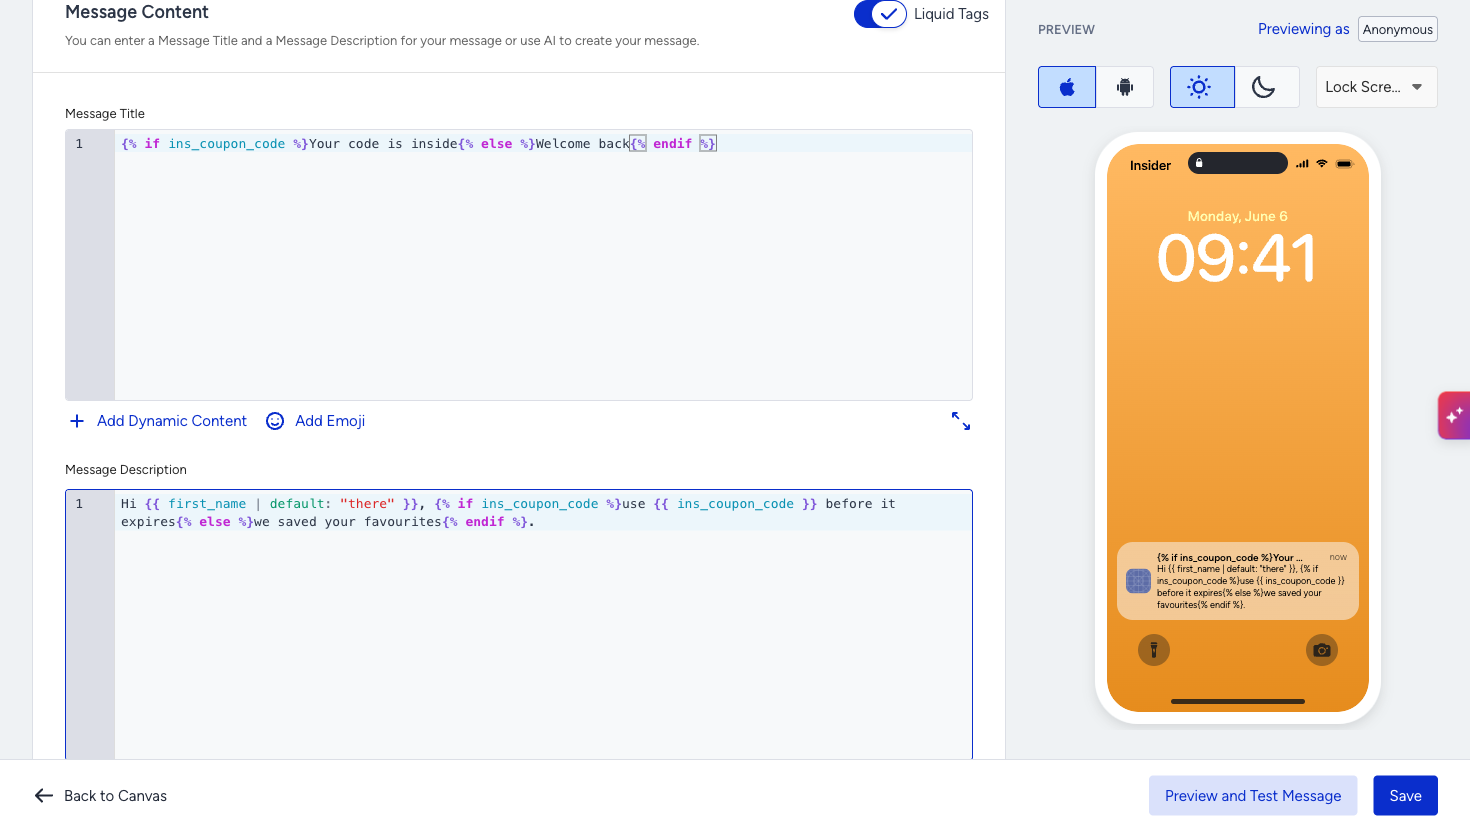Toggle the Liquid Tags switch
This screenshot has height=831, width=1470.
pos(880,14)
